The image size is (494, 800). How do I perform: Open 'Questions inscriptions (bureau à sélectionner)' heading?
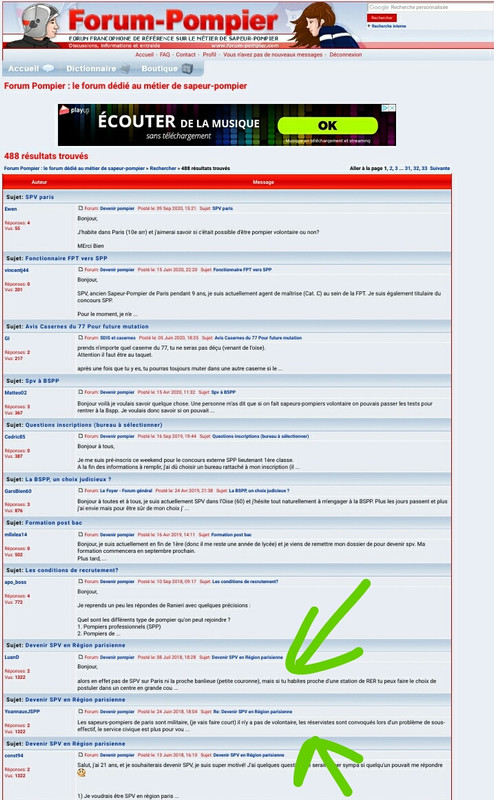pyautogui.click(x=94, y=424)
